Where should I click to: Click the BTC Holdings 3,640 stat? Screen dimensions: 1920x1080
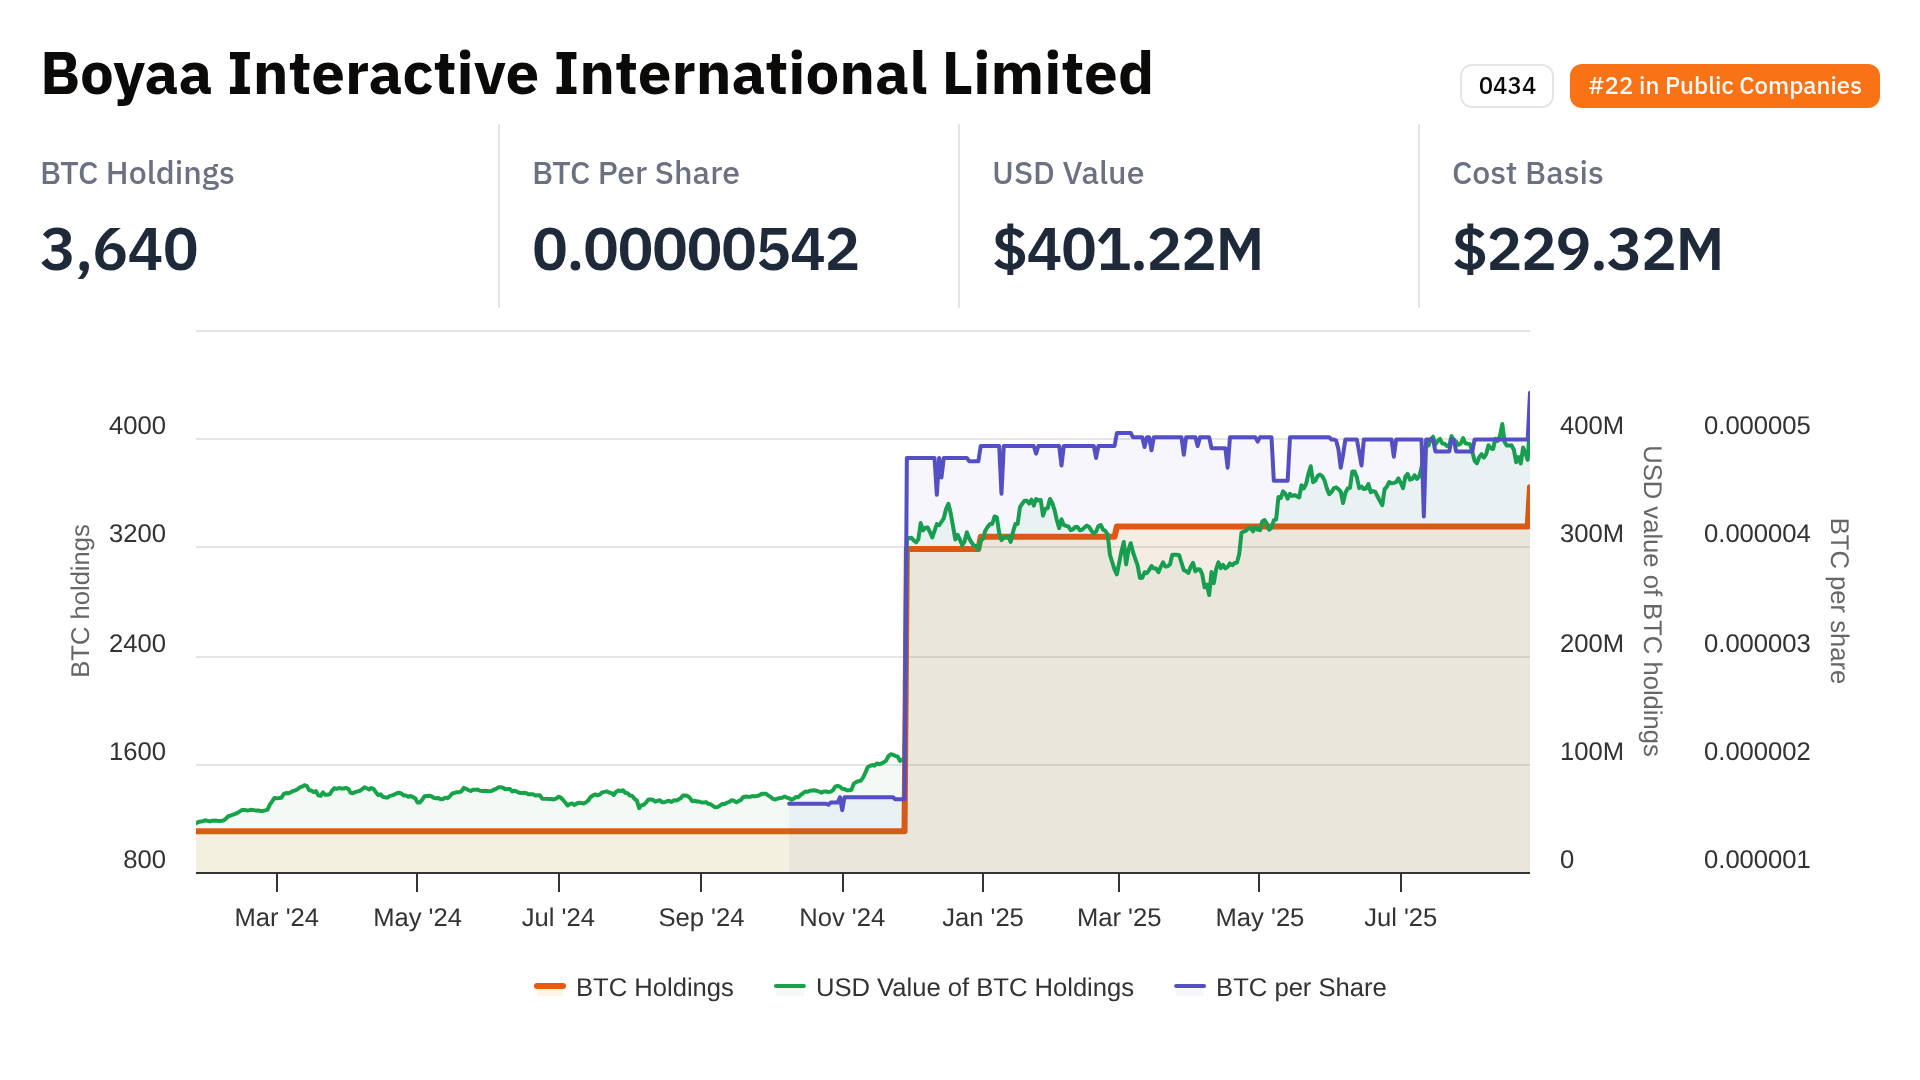click(119, 249)
